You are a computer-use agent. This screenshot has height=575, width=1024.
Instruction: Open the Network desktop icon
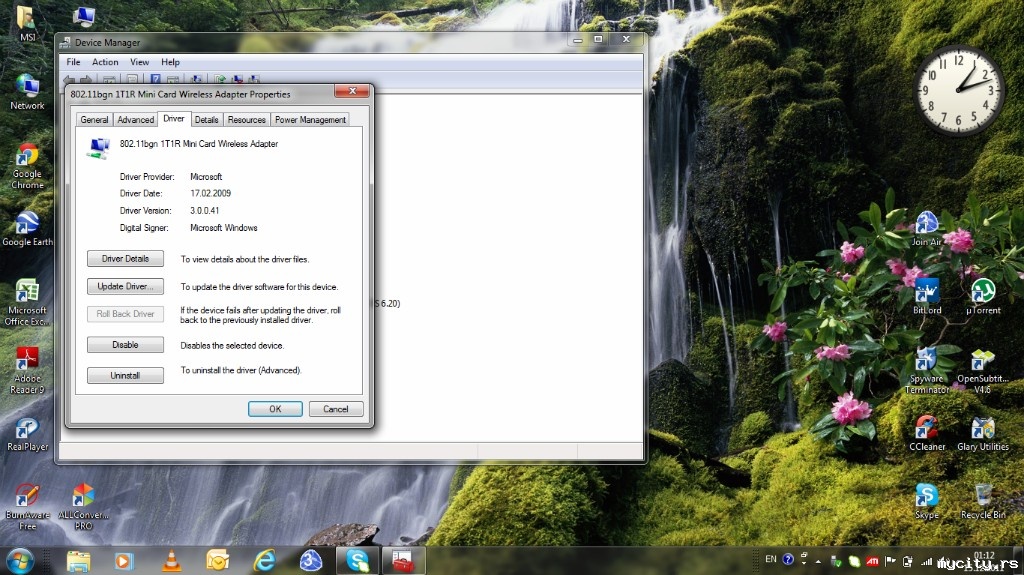27,92
